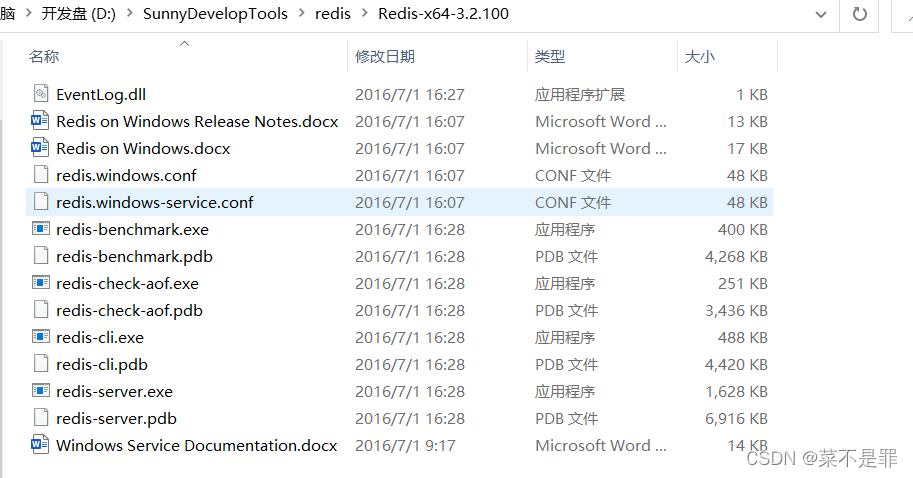Open the address bar history dropdown

[821, 15]
